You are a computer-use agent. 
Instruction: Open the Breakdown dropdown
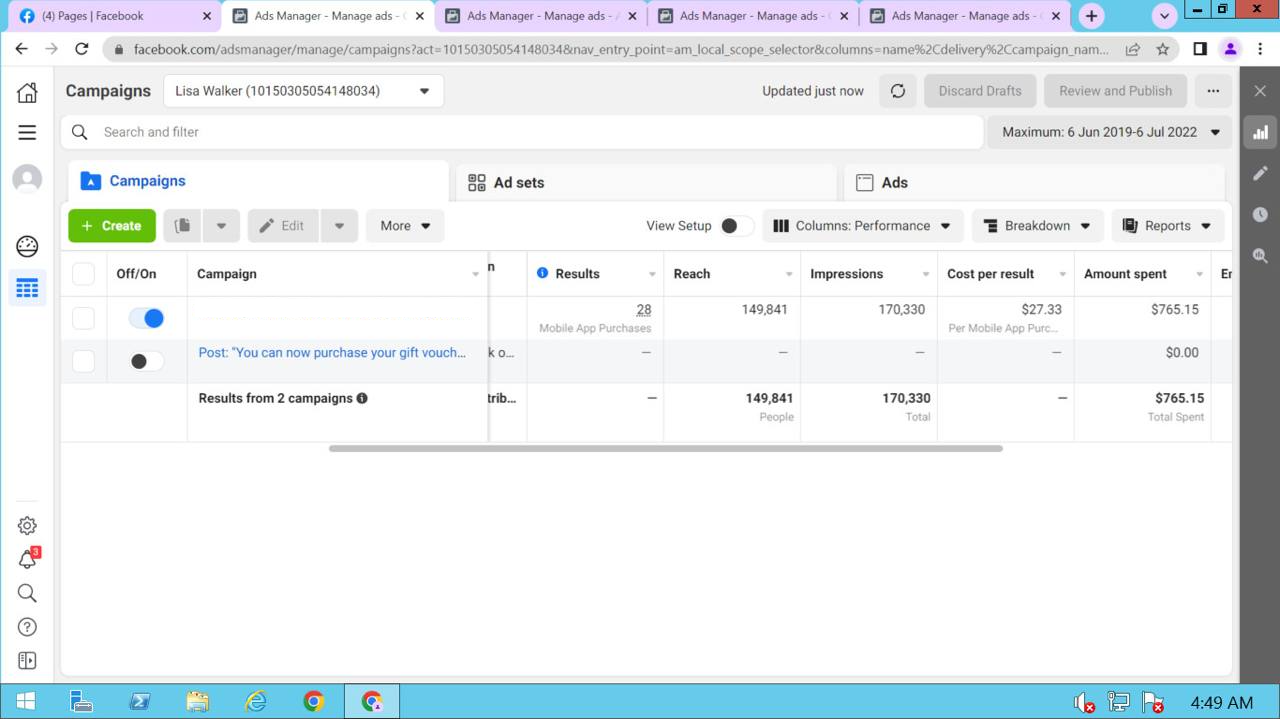[1038, 226]
